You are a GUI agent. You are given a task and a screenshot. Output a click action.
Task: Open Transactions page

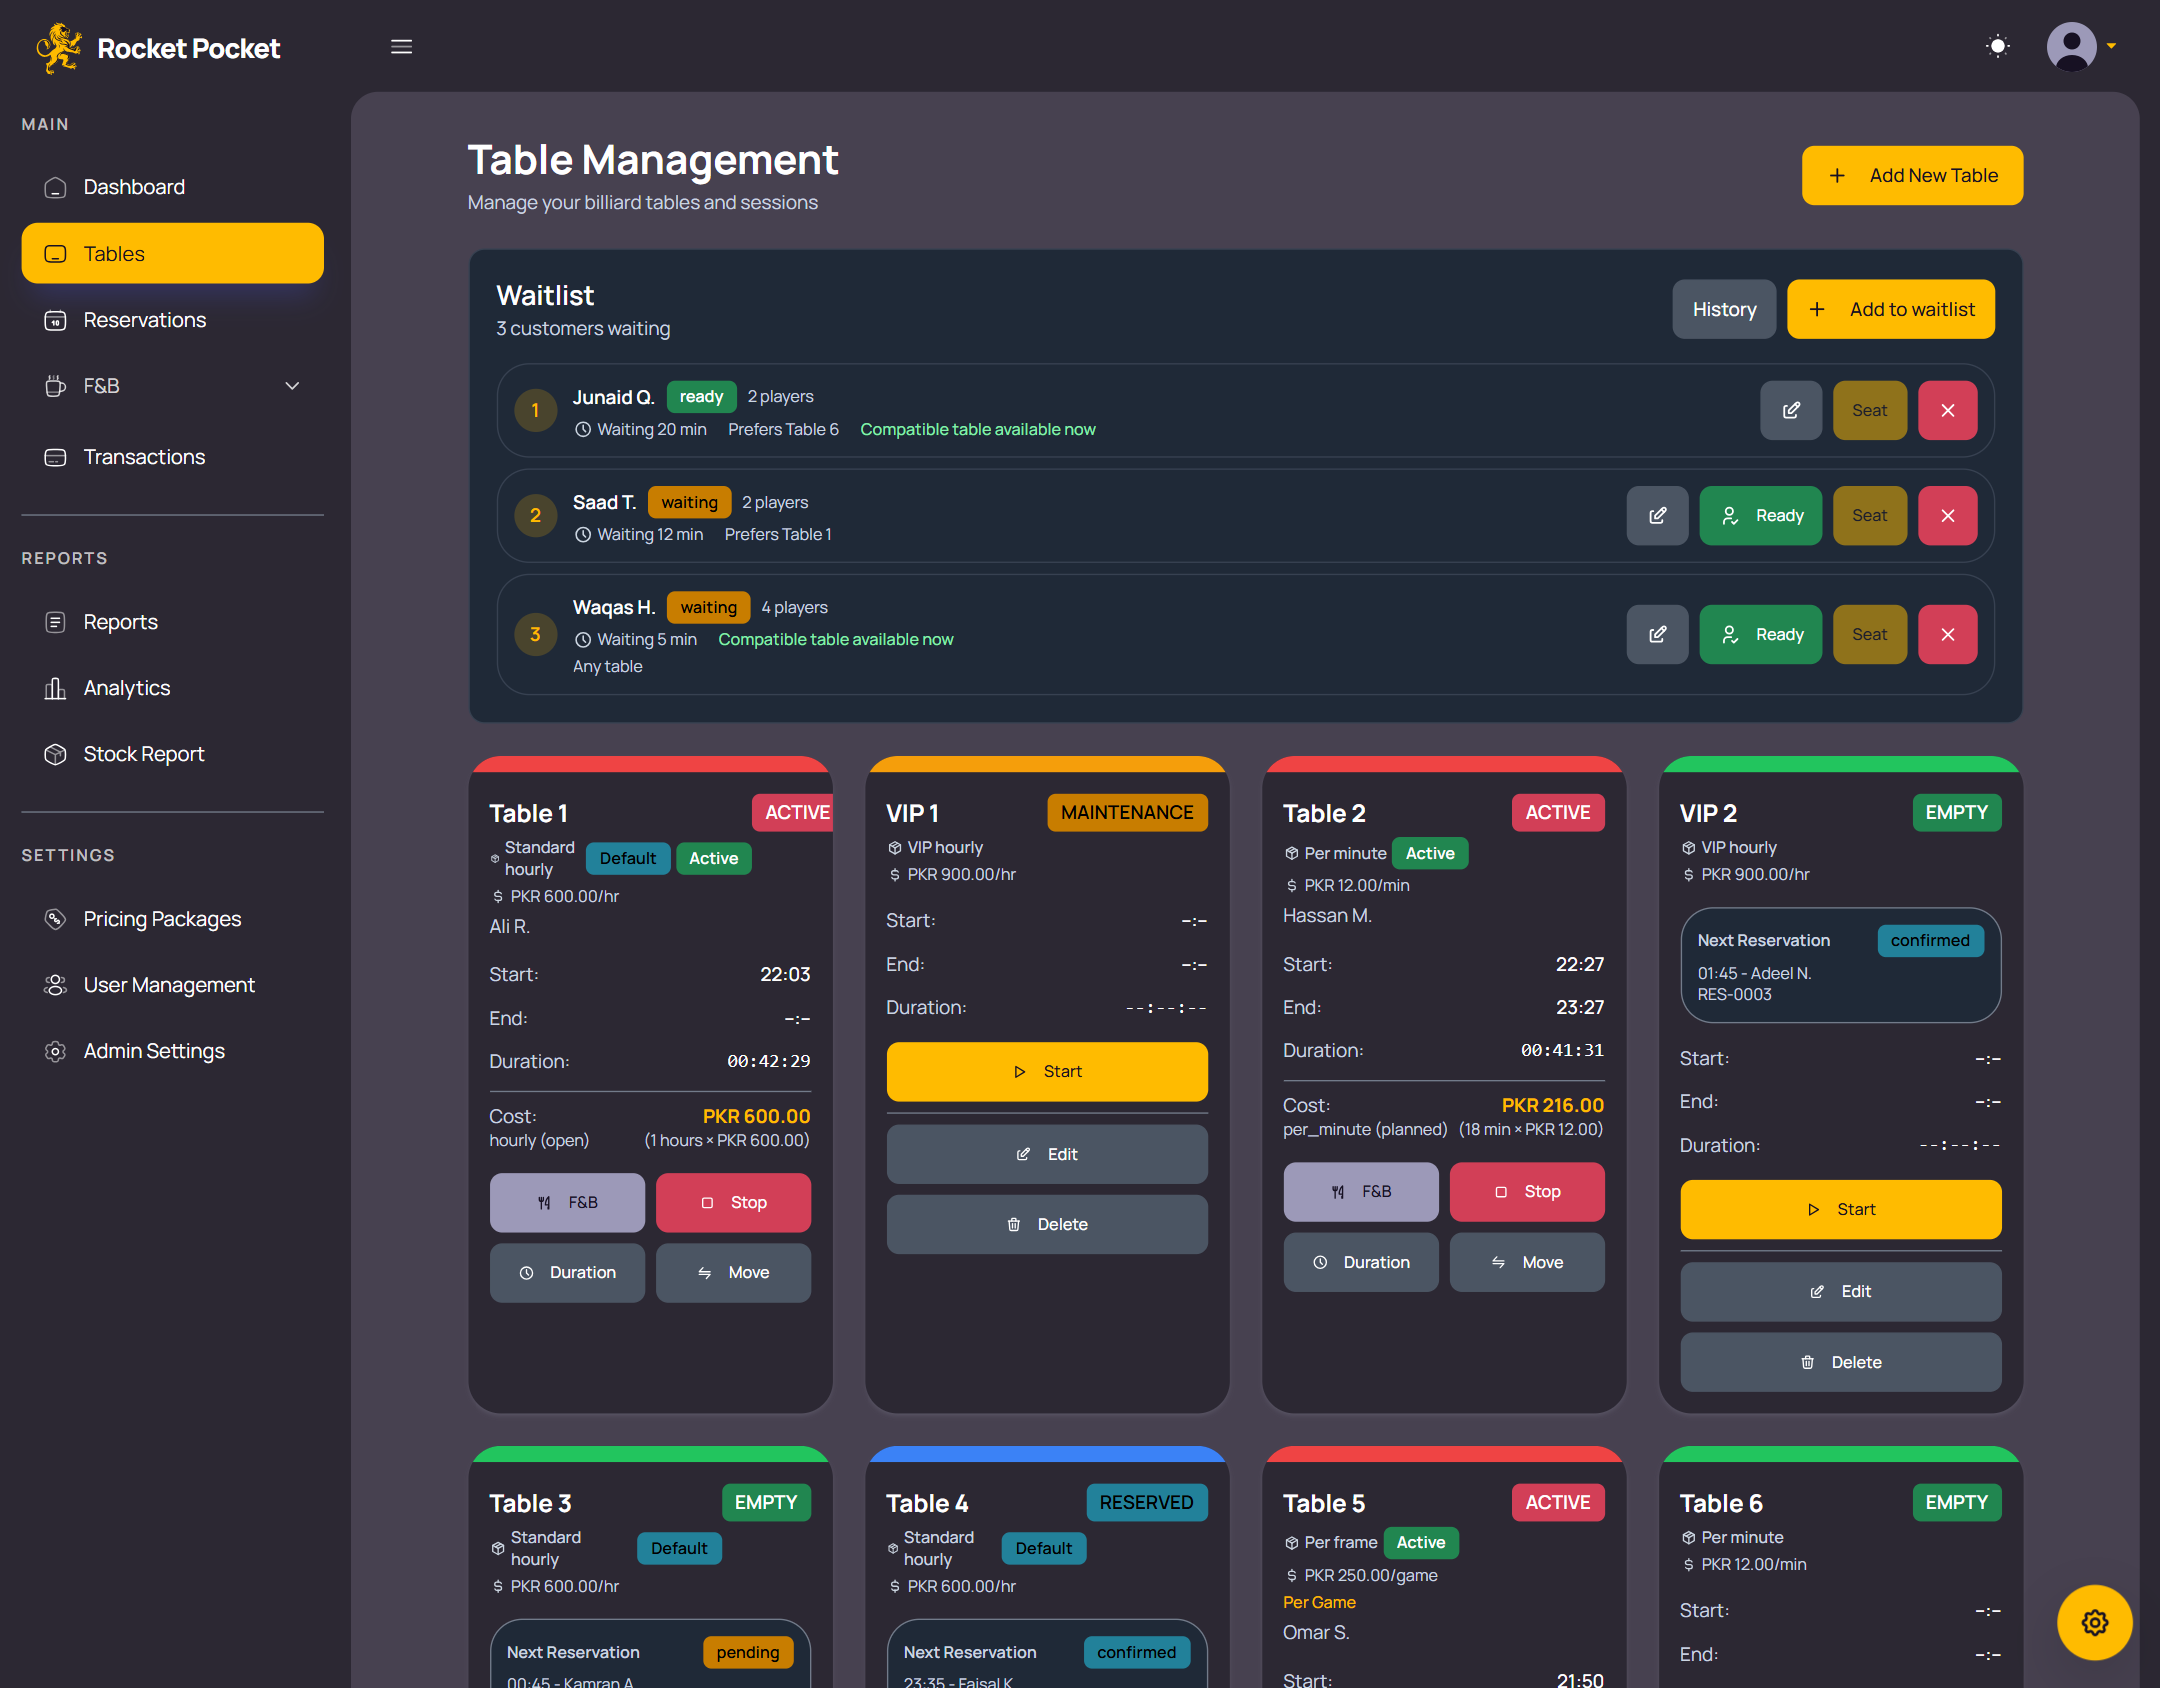click(x=172, y=457)
